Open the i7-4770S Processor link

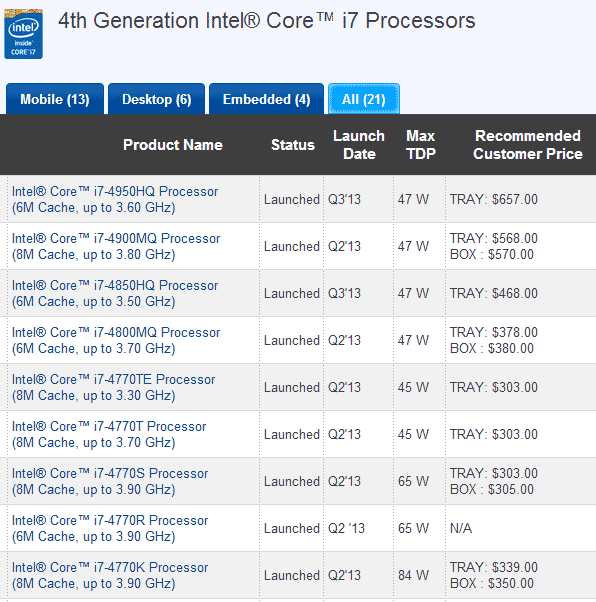[x=110, y=481]
